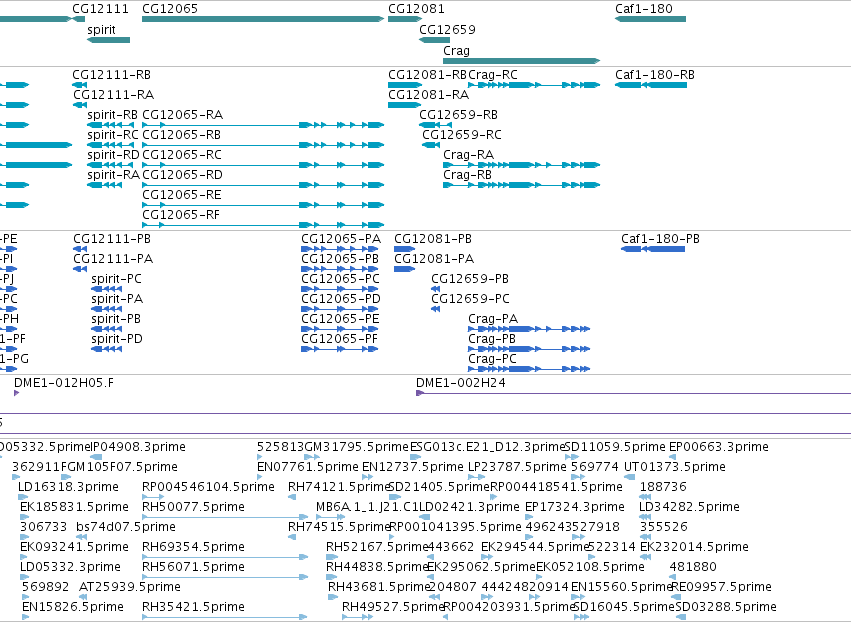Open the CG12659-PB protein label
Viewport: 851px width, 622px height.
click(x=470, y=279)
